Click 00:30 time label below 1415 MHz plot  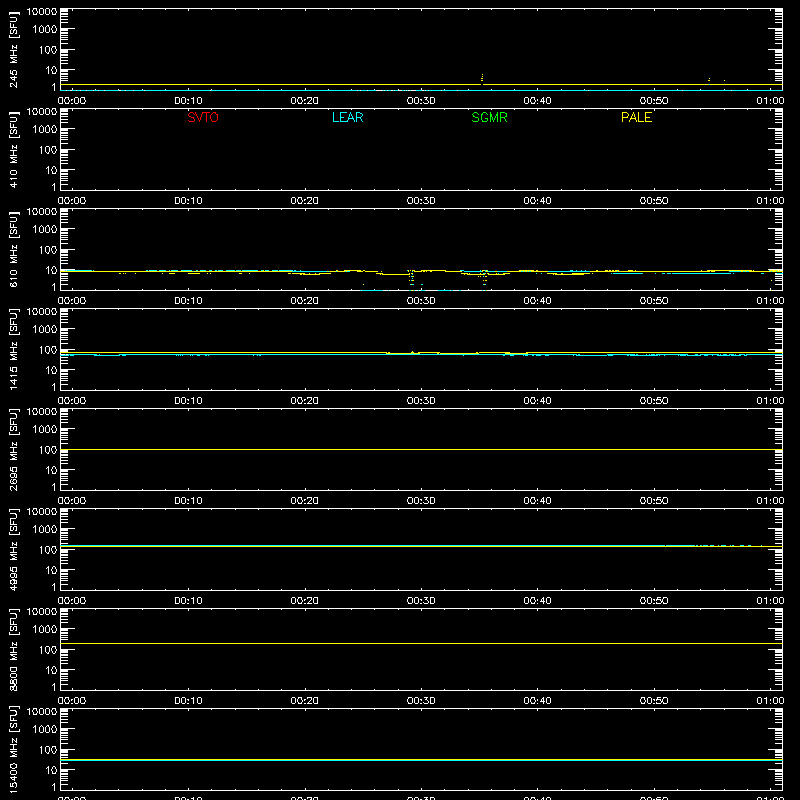click(421, 401)
